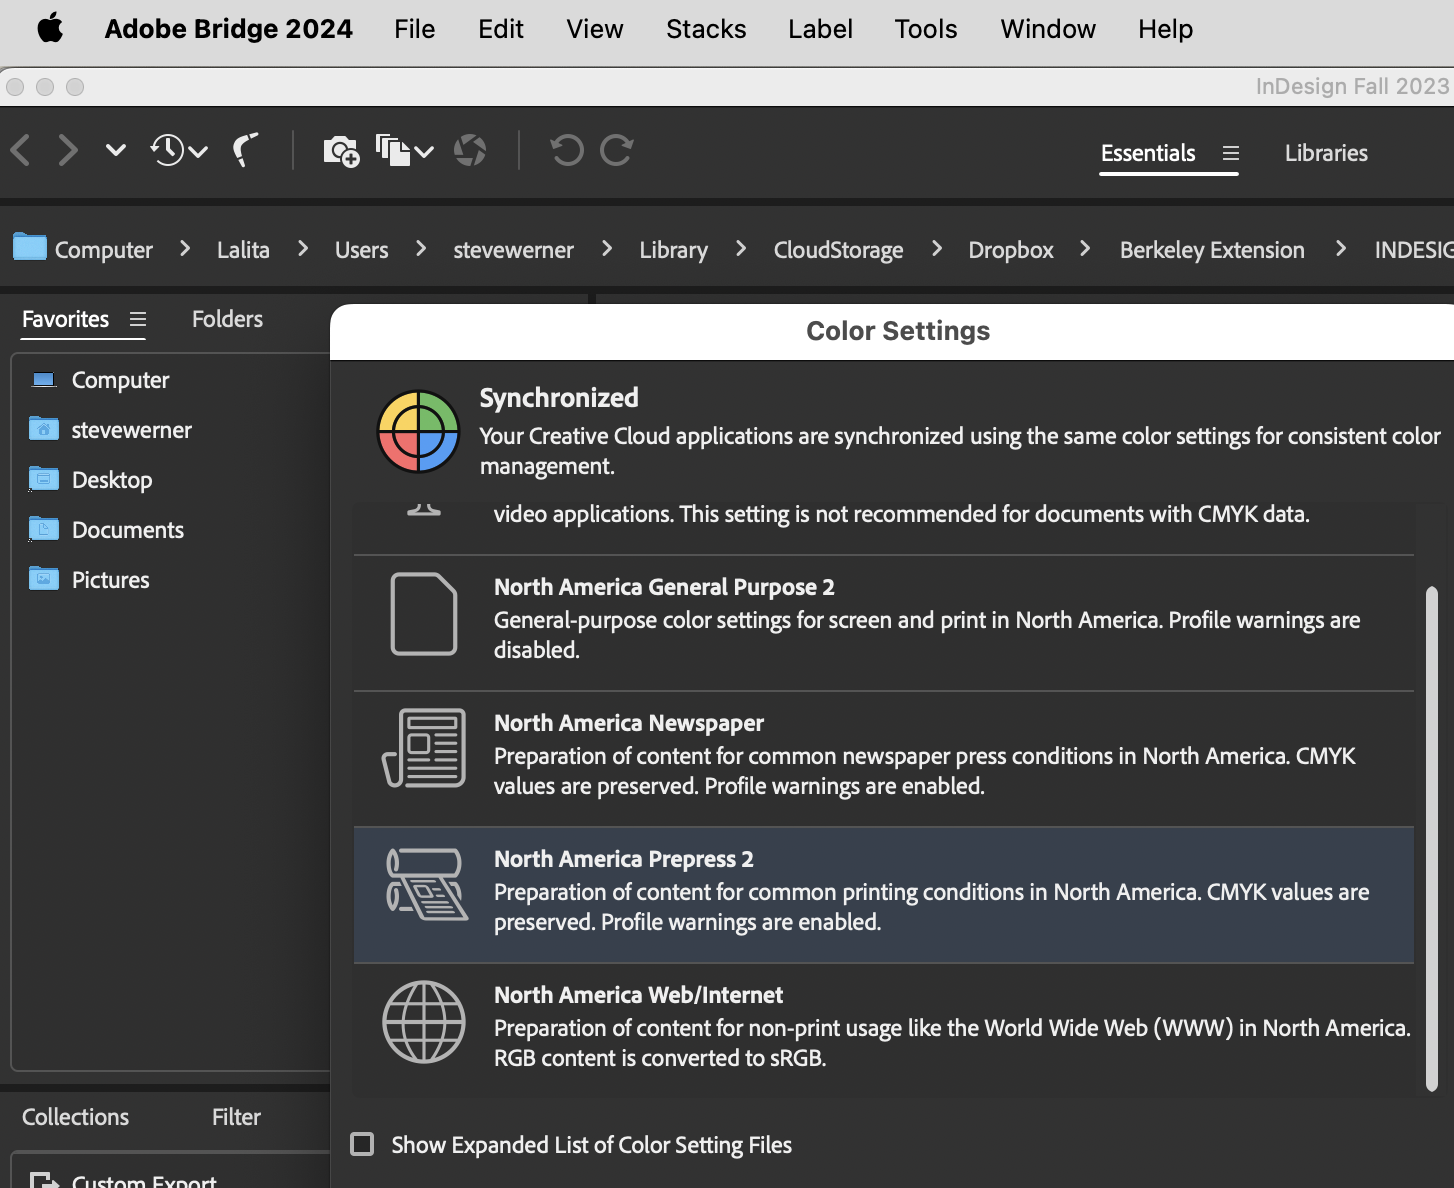Click the Undo arrow icon
The image size is (1454, 1188).
coord(566,150)
